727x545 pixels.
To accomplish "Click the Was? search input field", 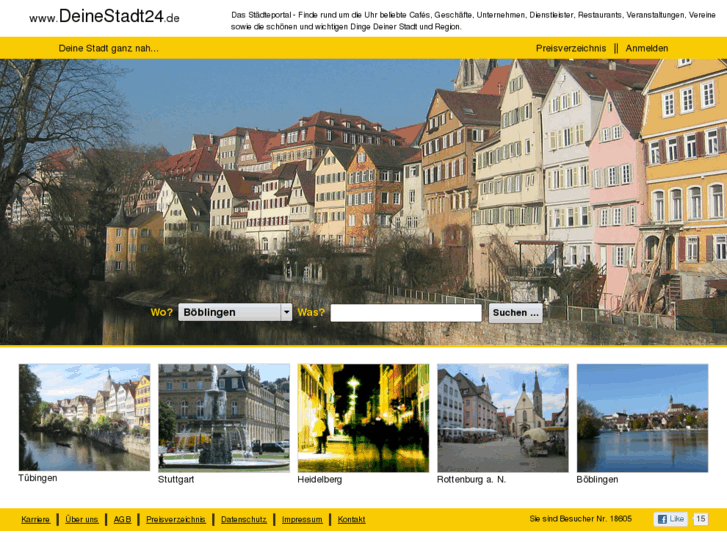I will pyautogui.click(x=406, y=313).
